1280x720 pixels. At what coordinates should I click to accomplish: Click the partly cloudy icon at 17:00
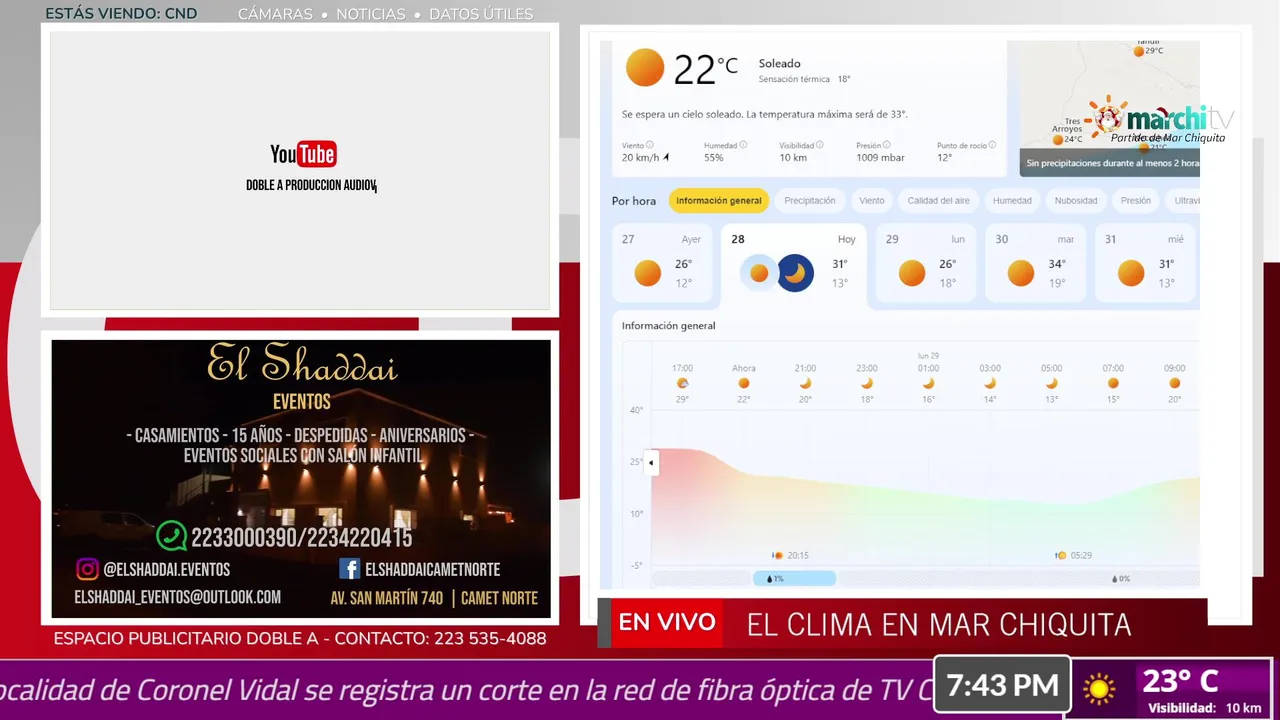[682, 383]
